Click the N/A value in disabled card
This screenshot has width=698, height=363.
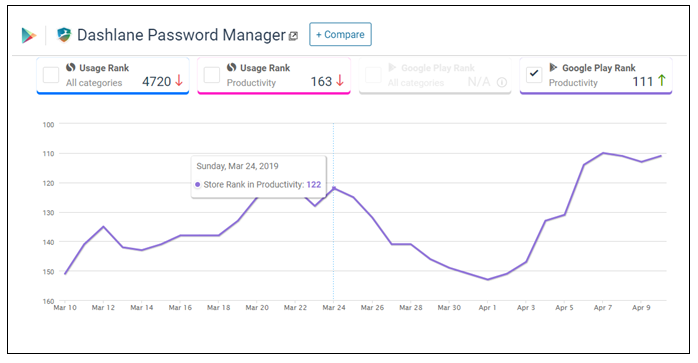[479, 82]
